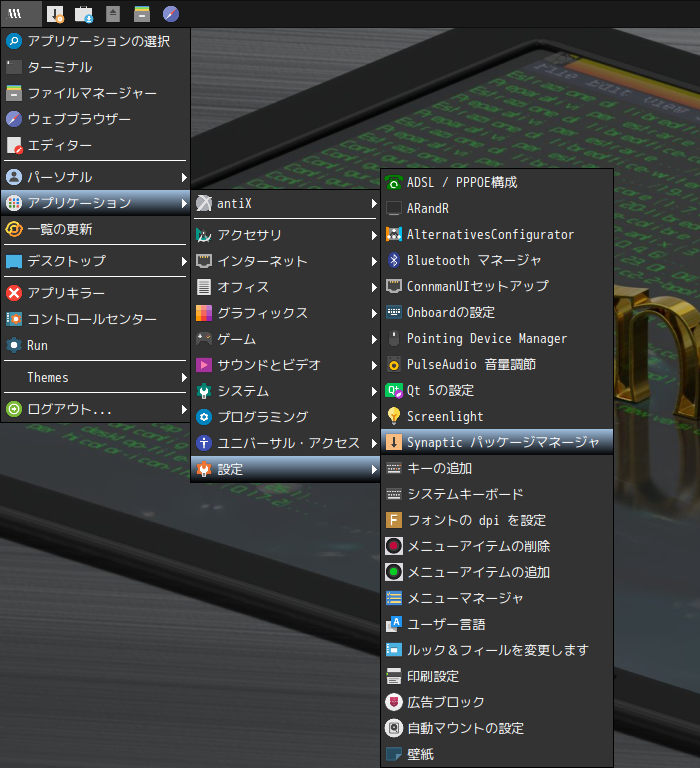Click the Bluetooth マネージャ icon
This screenshot has width=700, height=768.
coord(394,260)
